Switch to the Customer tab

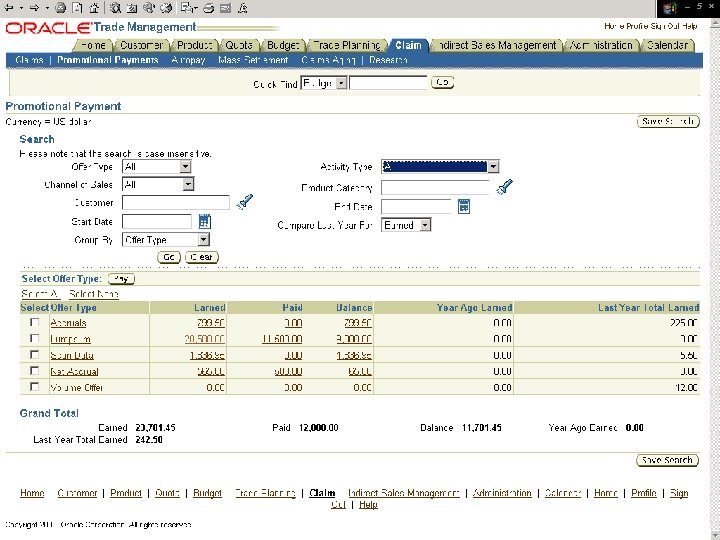point(141,45)
